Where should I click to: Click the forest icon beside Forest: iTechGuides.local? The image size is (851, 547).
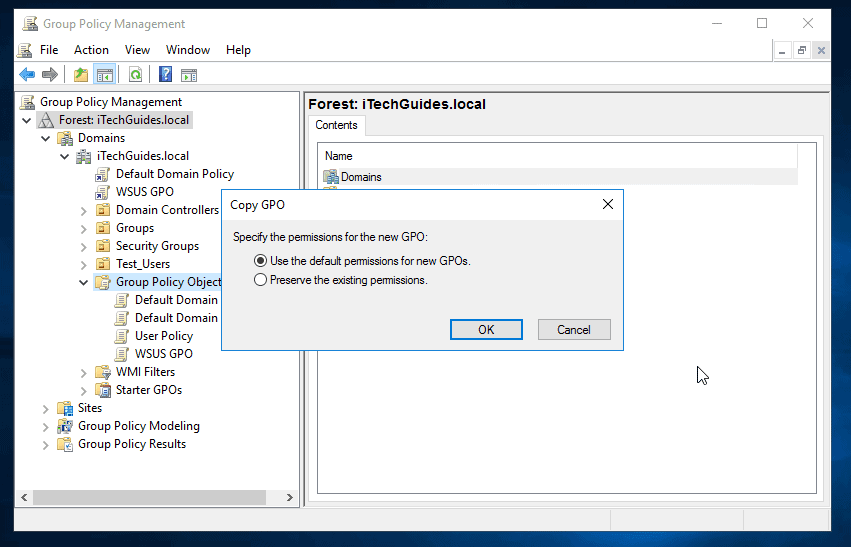click(46, 120)
